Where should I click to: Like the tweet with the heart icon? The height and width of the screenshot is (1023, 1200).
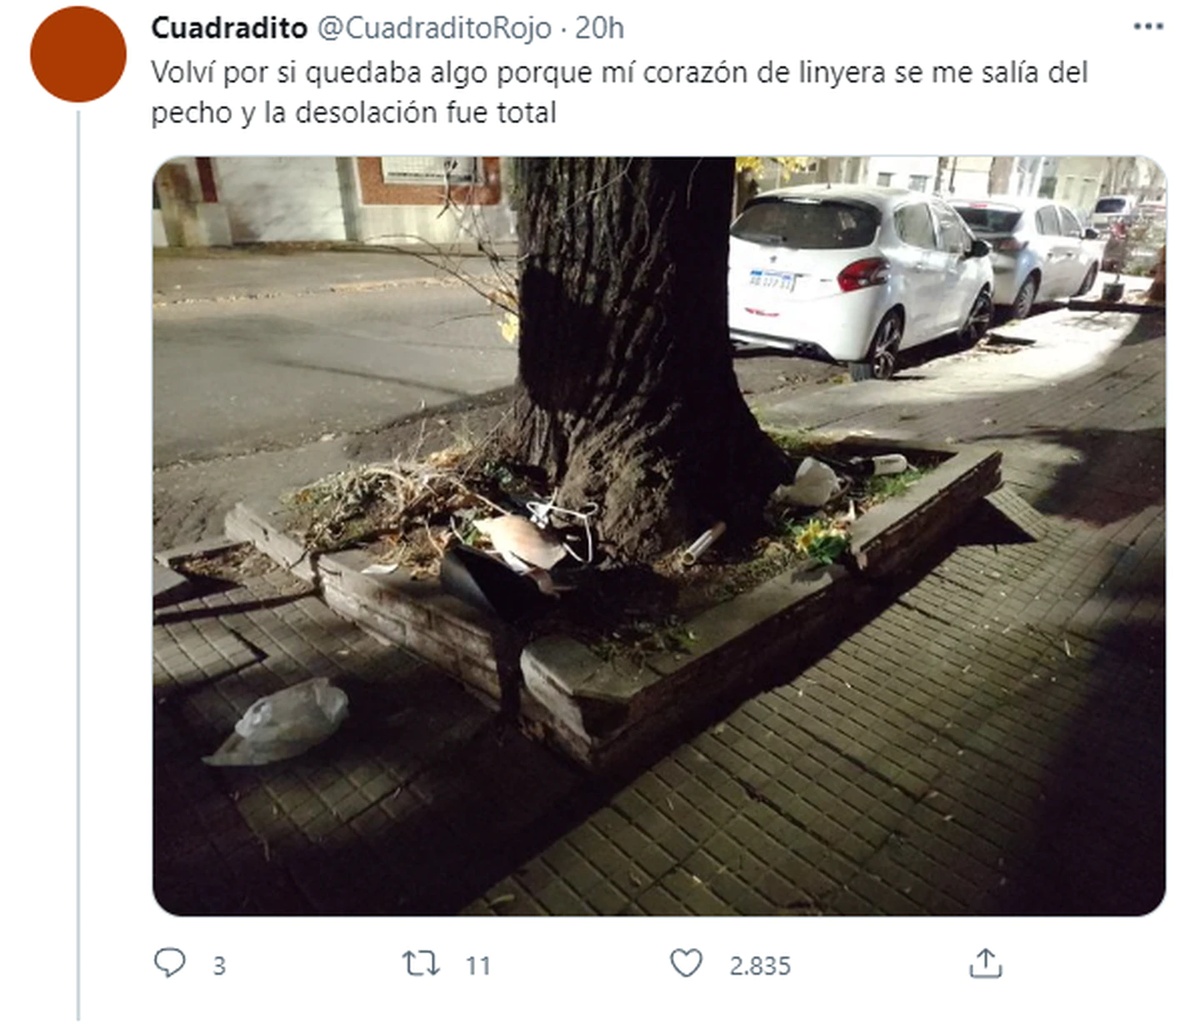(x=686, y=964)
